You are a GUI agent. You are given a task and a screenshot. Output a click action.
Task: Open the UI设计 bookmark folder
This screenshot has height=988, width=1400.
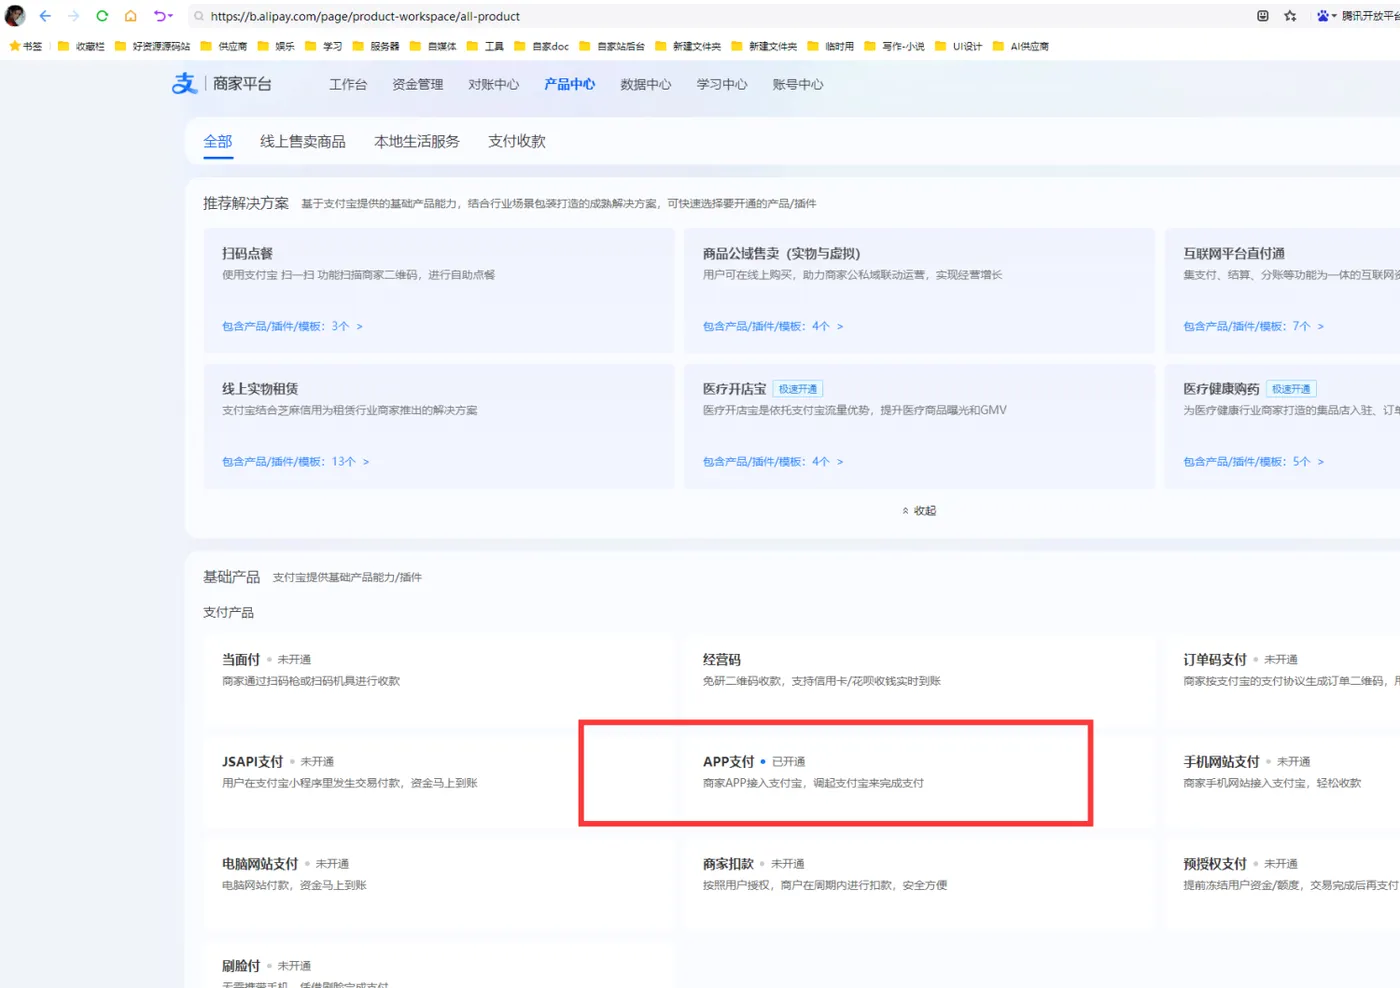point(959,46)
